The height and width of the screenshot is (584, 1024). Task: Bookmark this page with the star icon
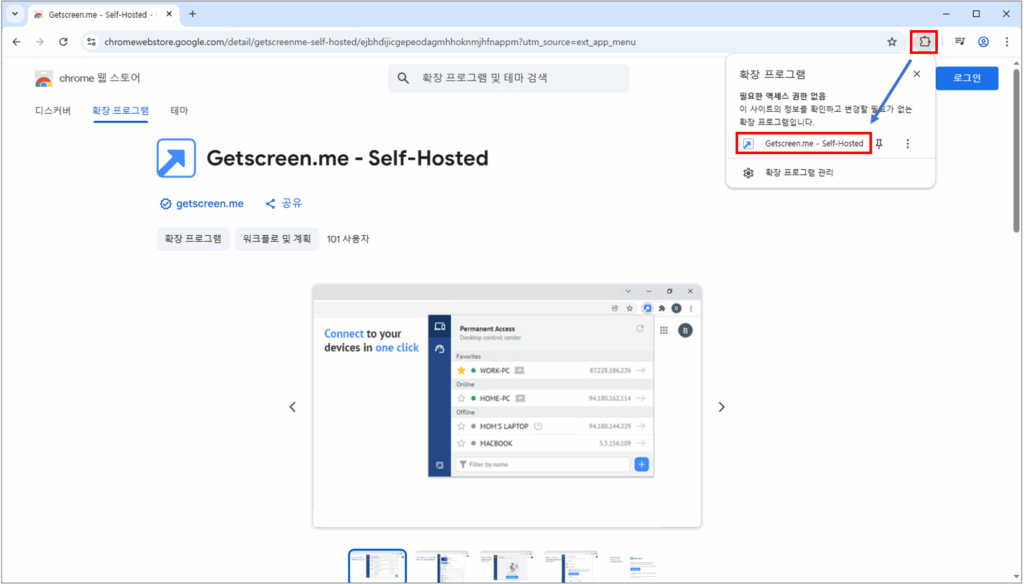[x=892, y=42]
